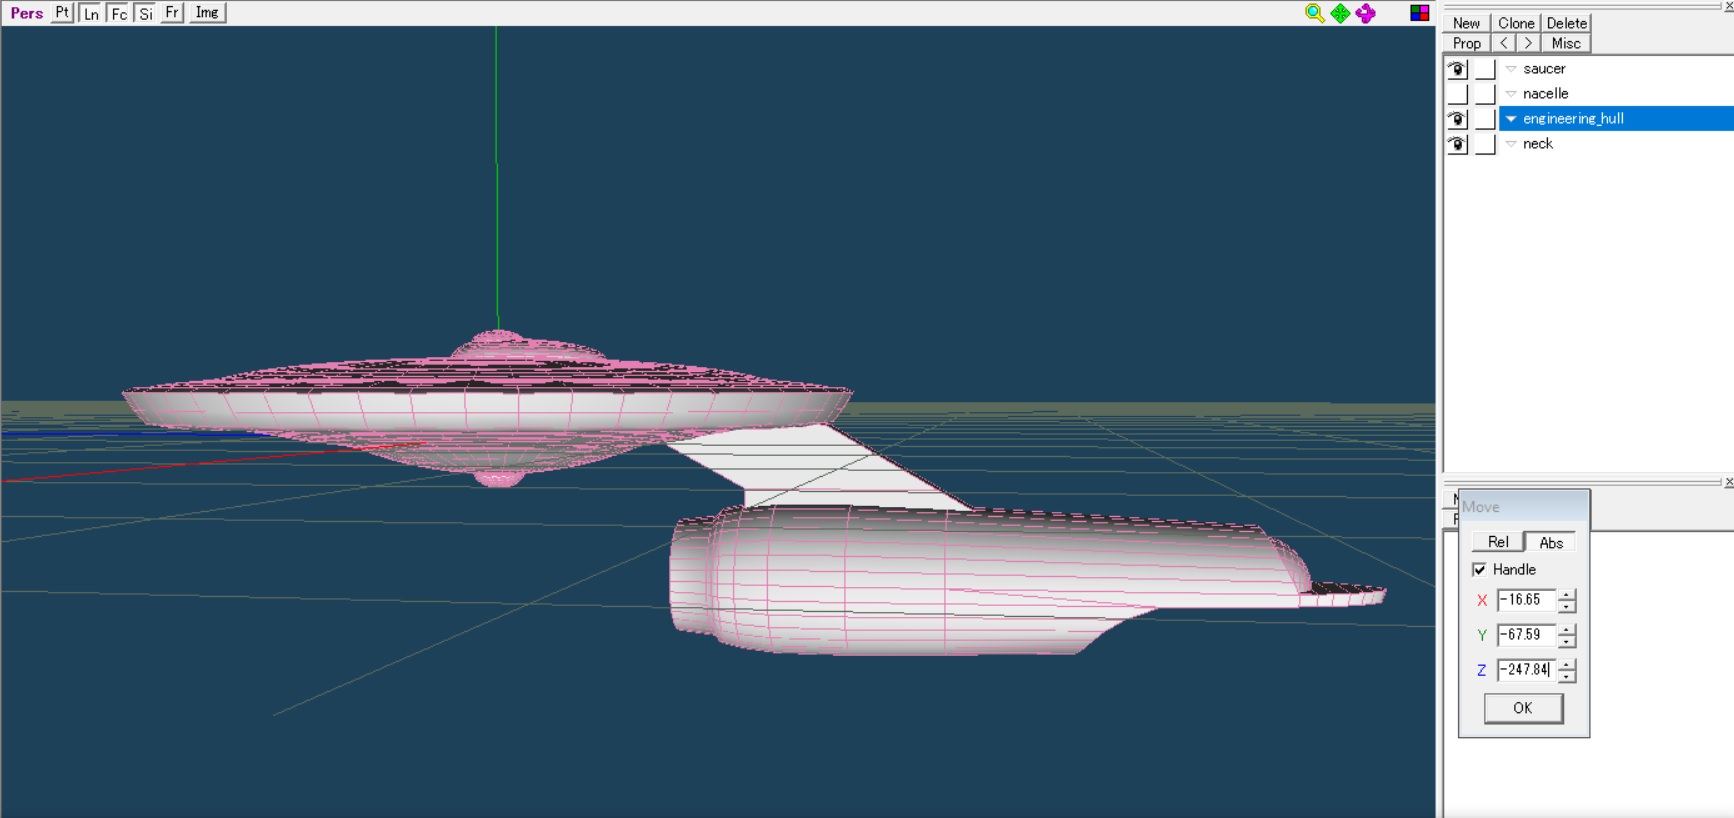
Task: Decrease Y value with down spinner
Action: 1567,641
